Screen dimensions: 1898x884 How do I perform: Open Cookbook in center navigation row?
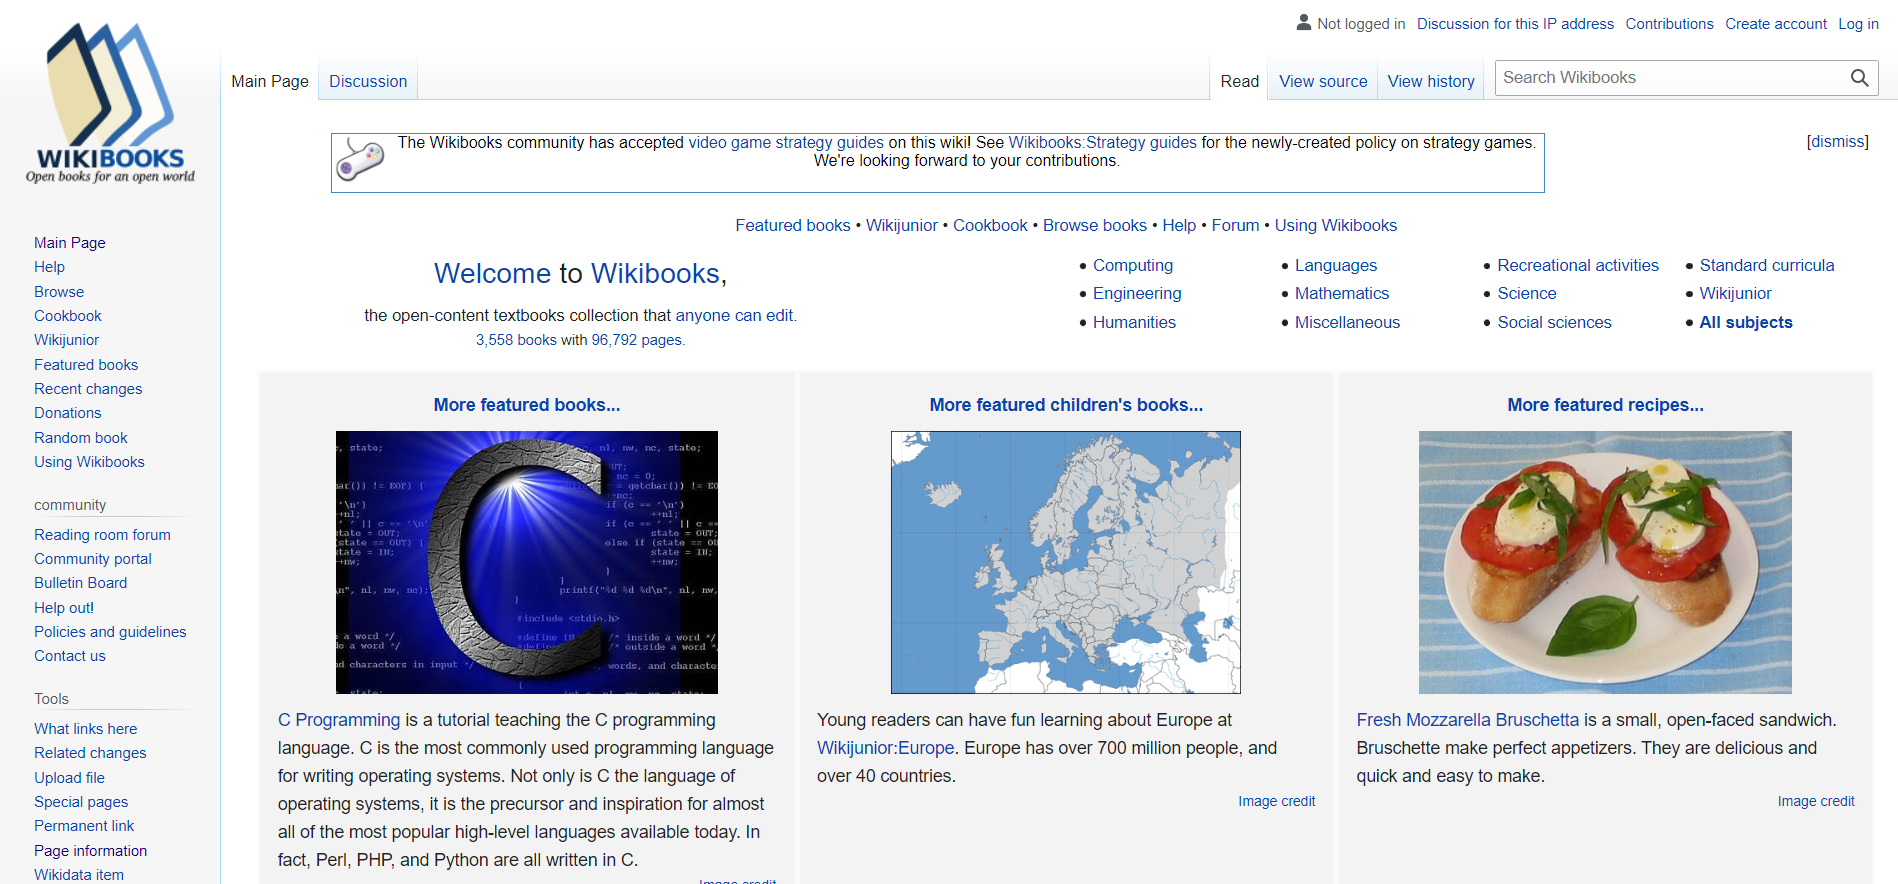990,226
